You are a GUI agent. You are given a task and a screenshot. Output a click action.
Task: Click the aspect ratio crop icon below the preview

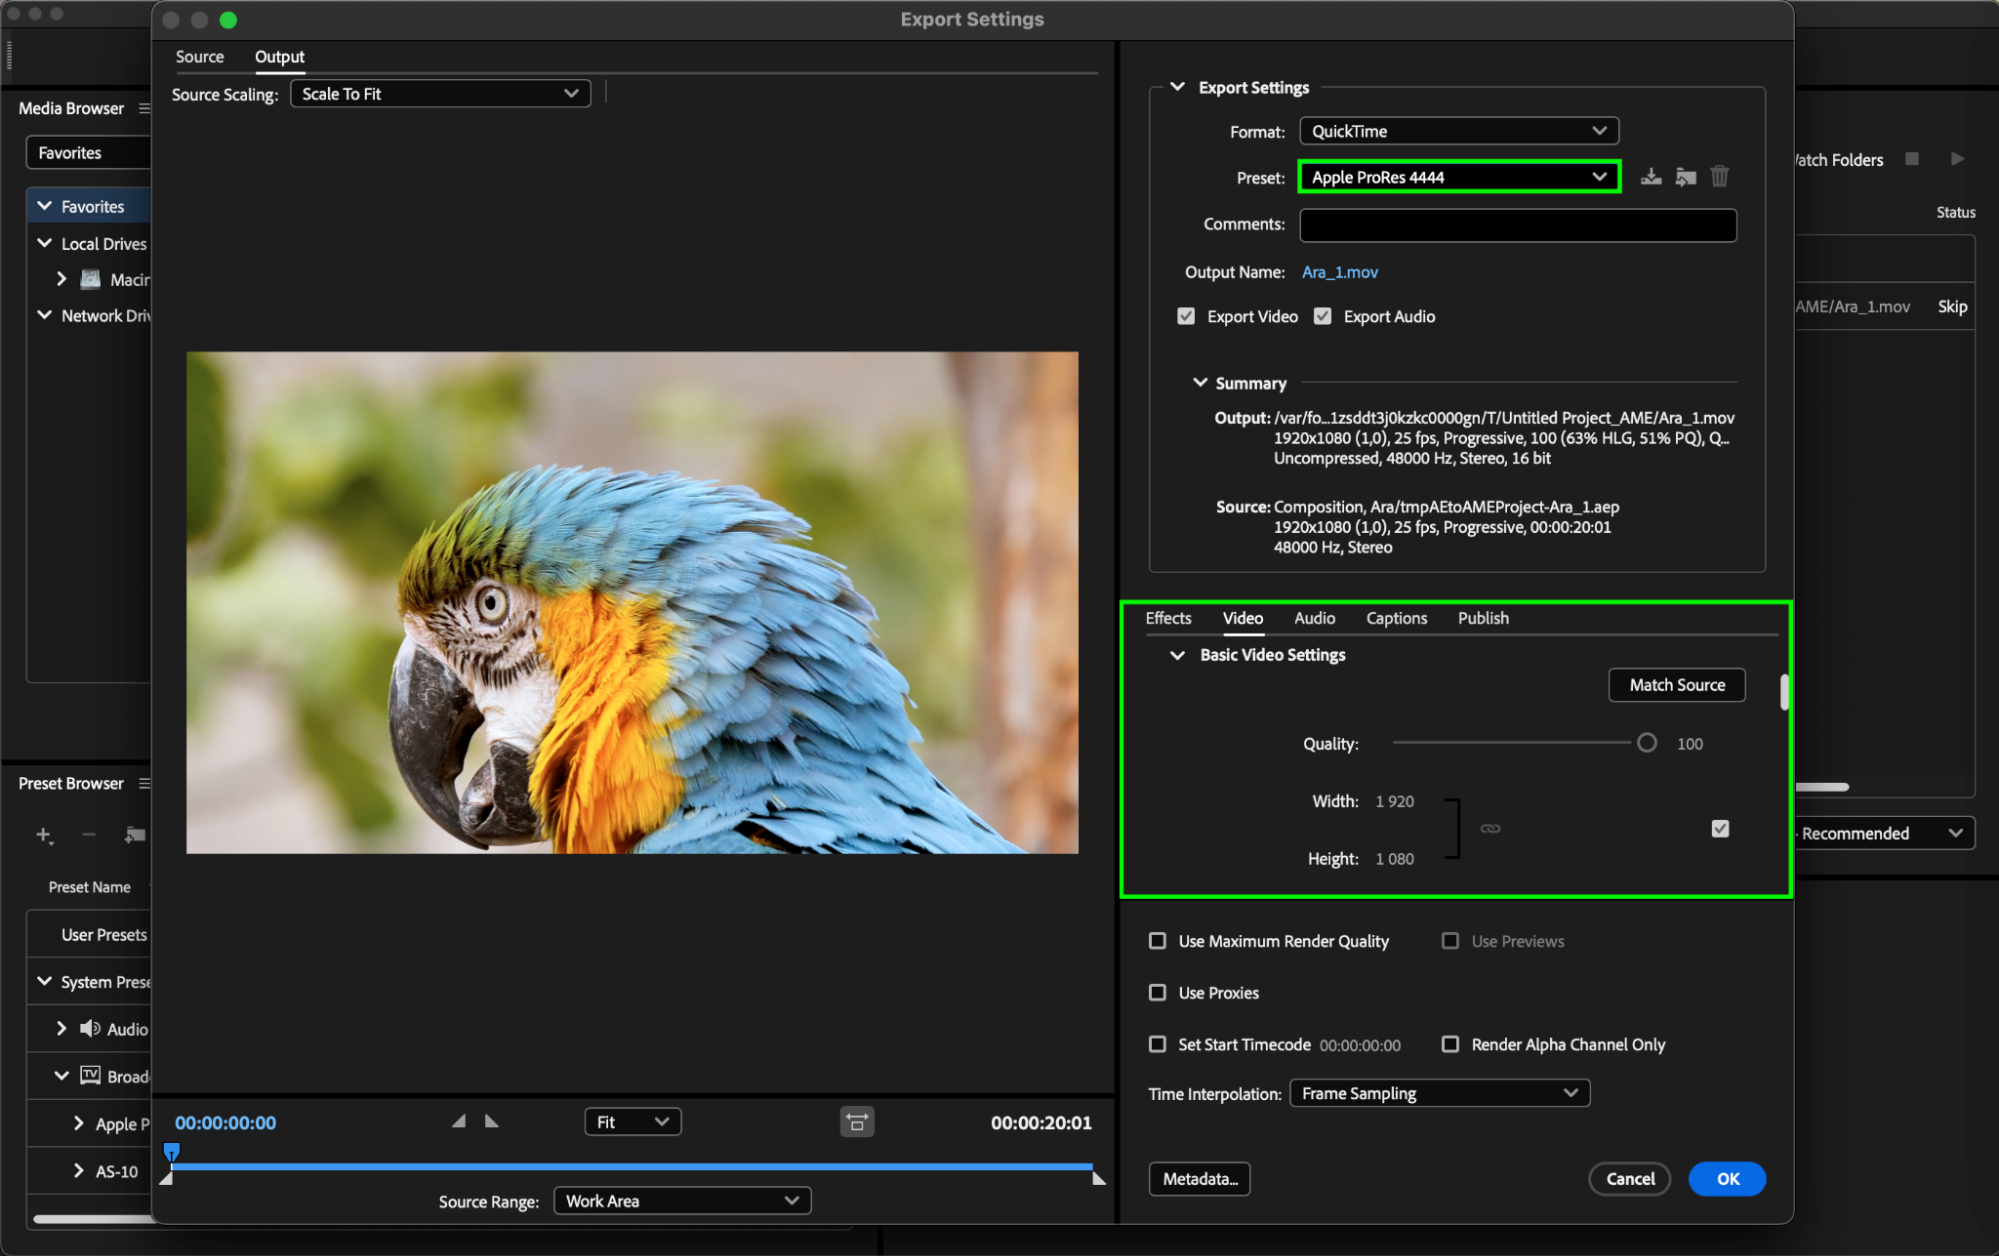click(x=857, y=1122)
